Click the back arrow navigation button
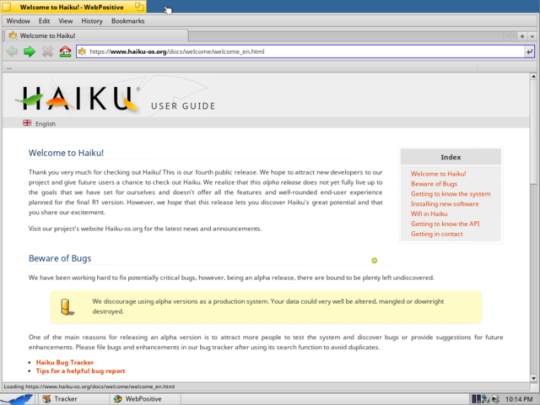The height and width of the screenshot is (405, 540). pyautogui.click(x=12, y=52)
